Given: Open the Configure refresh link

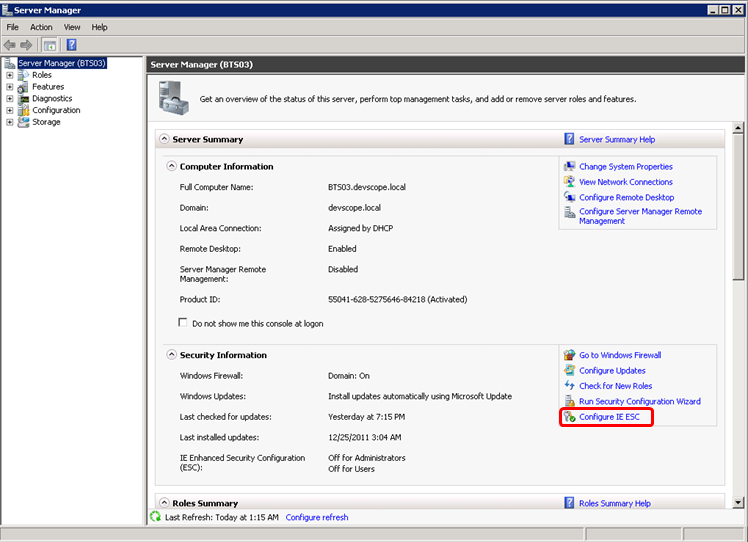Looking at the screenshot, I should (x=317, y=517).
